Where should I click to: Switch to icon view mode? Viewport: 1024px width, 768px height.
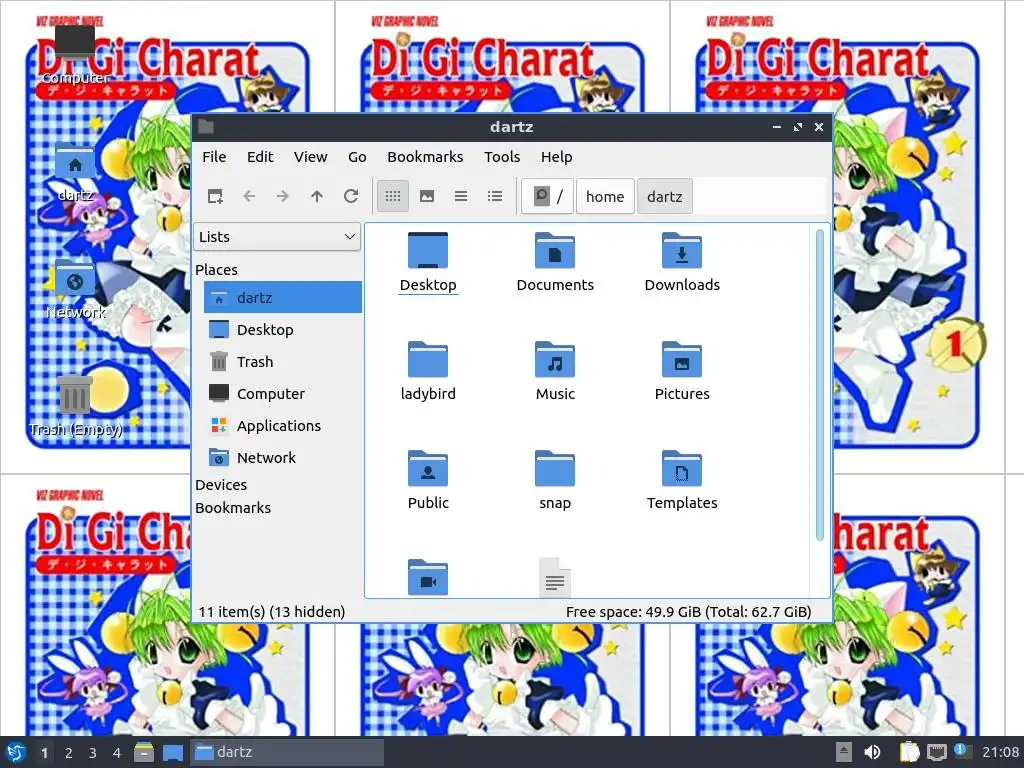pos(392,196)
